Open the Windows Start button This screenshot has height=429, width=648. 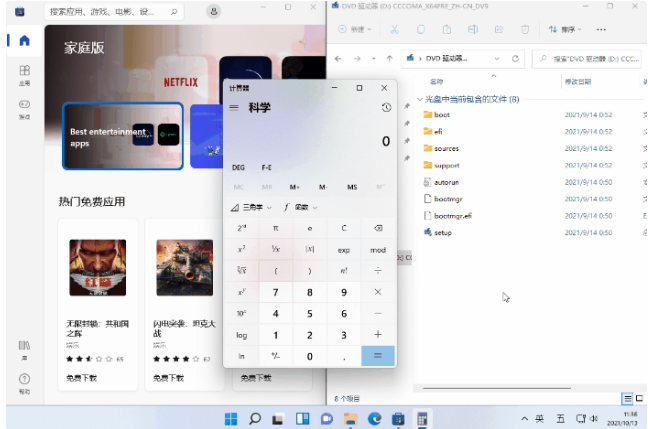[x=231, y=419]
